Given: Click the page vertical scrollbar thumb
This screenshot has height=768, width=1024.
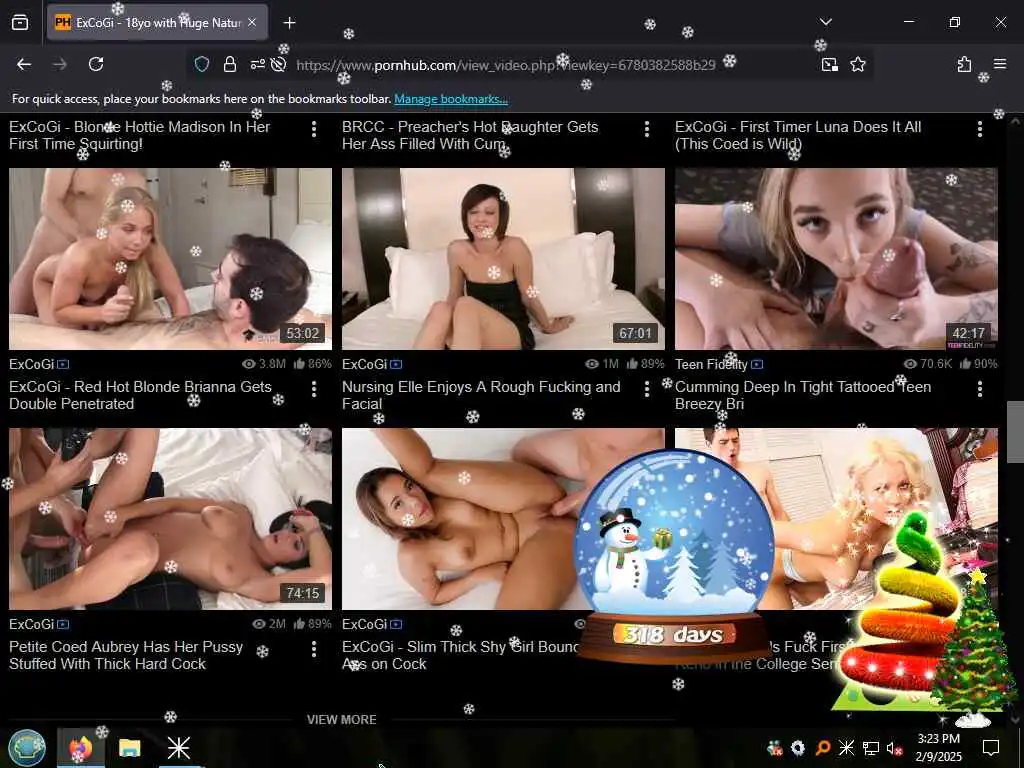Looking at the screenshot, I should click(x=1014, y=432).
